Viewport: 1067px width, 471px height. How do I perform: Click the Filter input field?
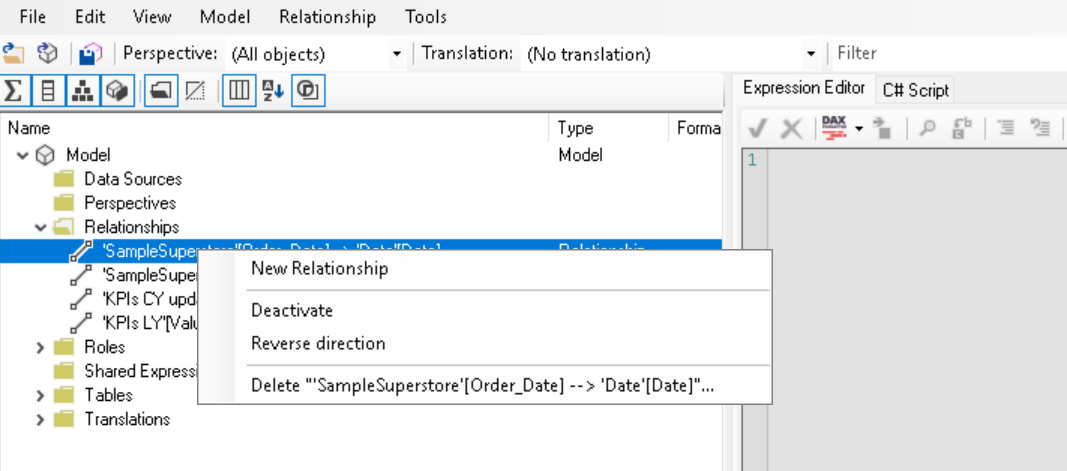click(x=949, y=53)
